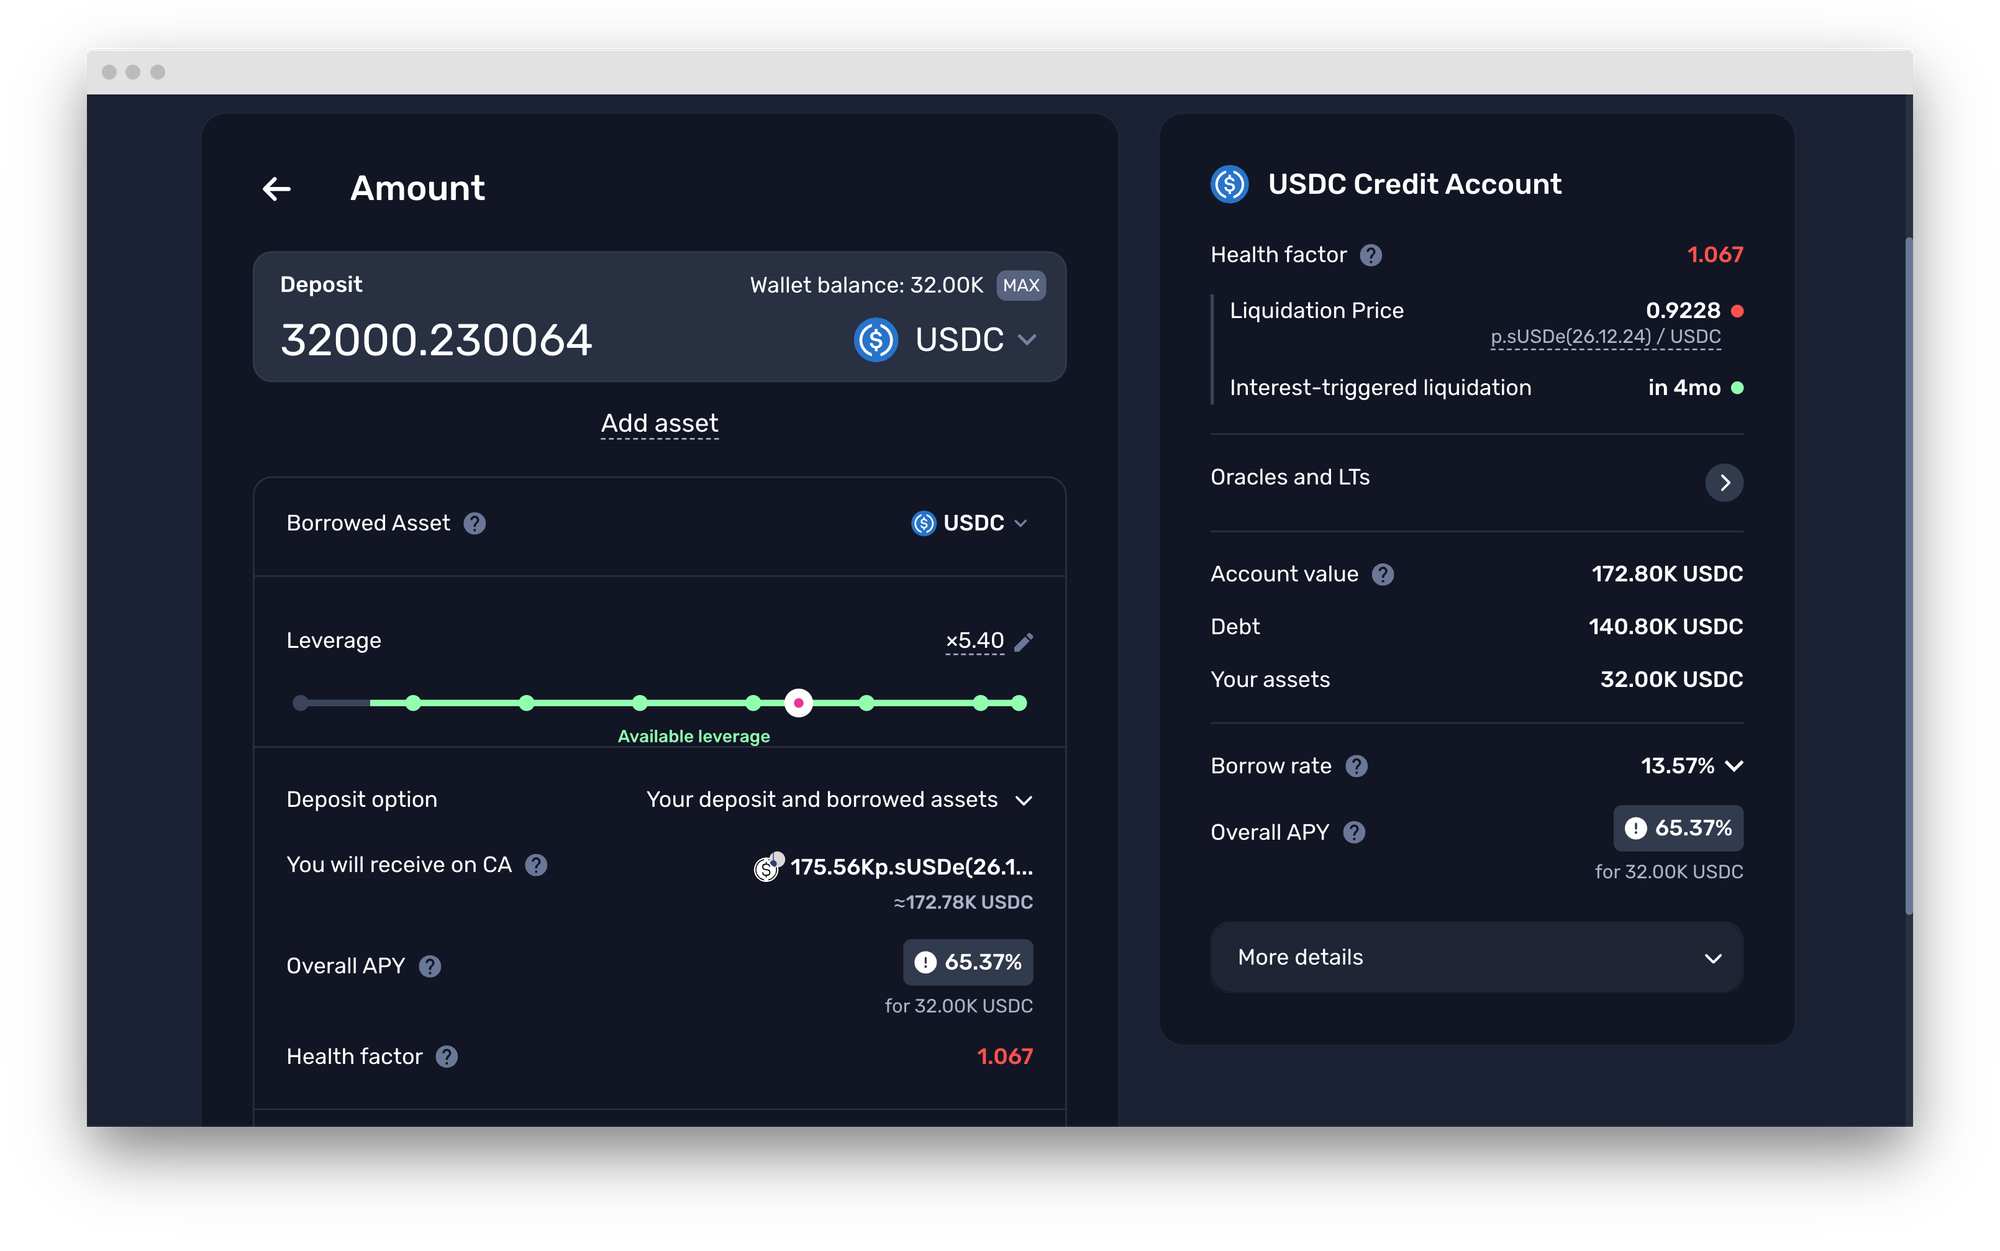Click help icon beside left panel Overall APY
Screen dimensions: 2000x1251
pyautogui.click(x=430, y=966)
